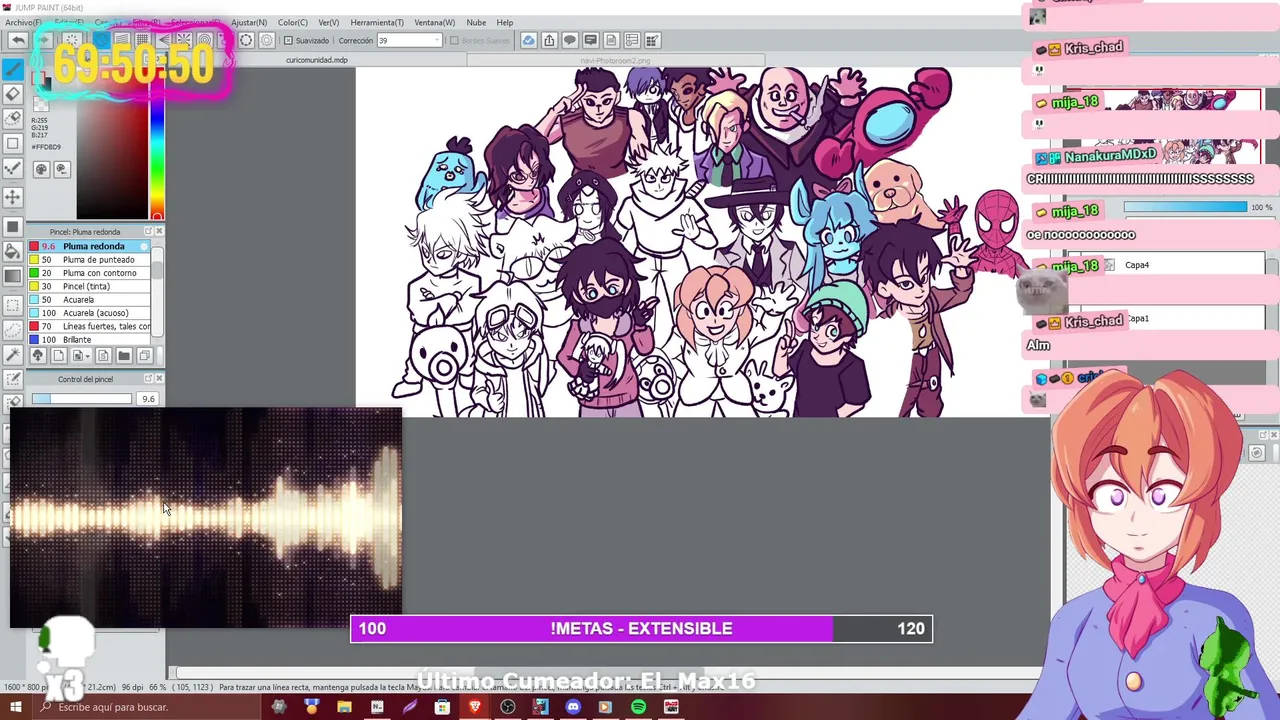The width and height of the screenshot is (1280, 720).
Task: Click the brush script icon
Action: [x=103, y=356]
